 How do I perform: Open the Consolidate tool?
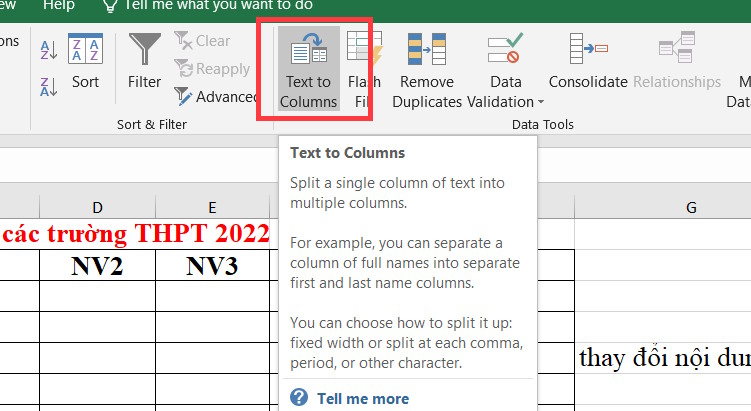click(x=588, y=61)
